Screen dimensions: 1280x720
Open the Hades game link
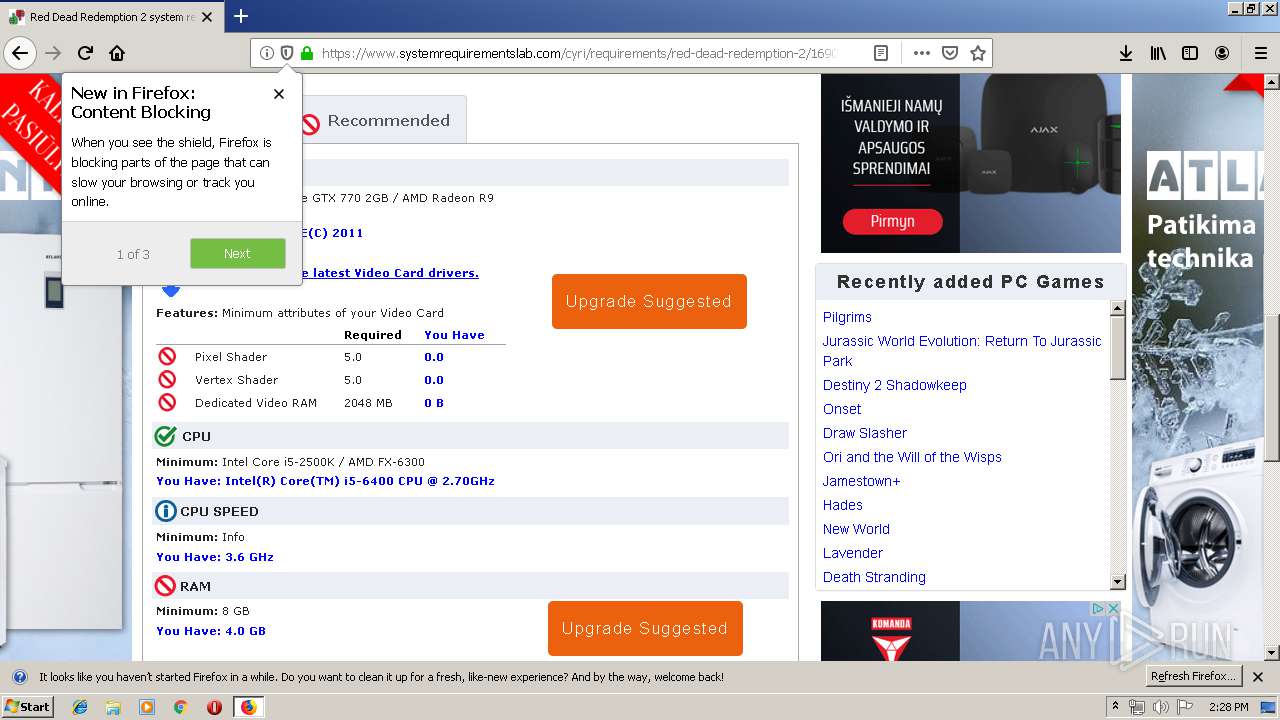[843, 505]
